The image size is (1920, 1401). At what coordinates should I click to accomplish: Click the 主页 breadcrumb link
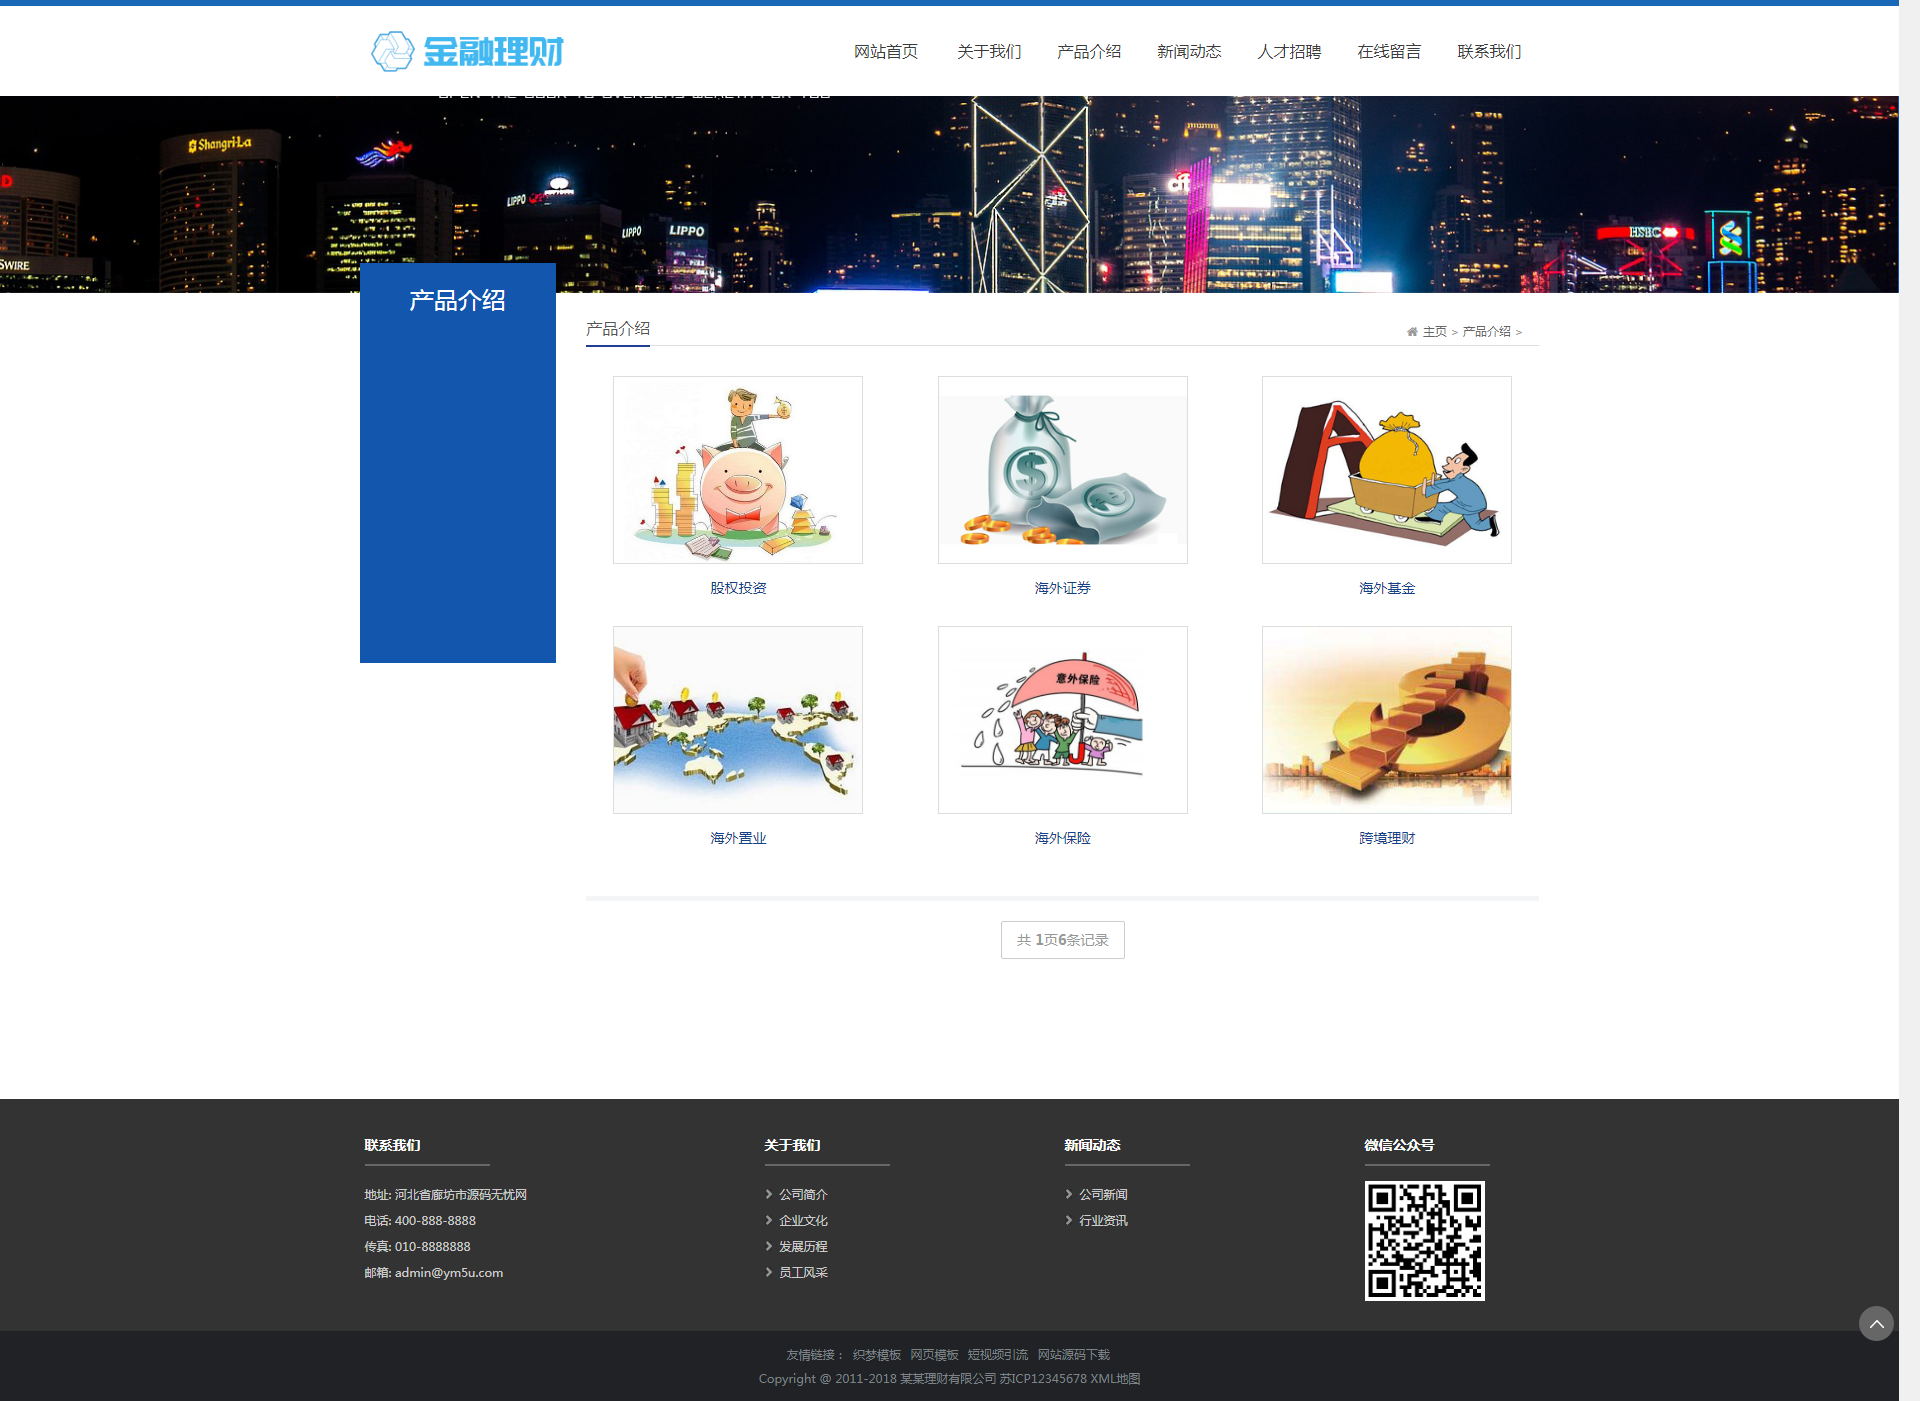click(1434, 332)
